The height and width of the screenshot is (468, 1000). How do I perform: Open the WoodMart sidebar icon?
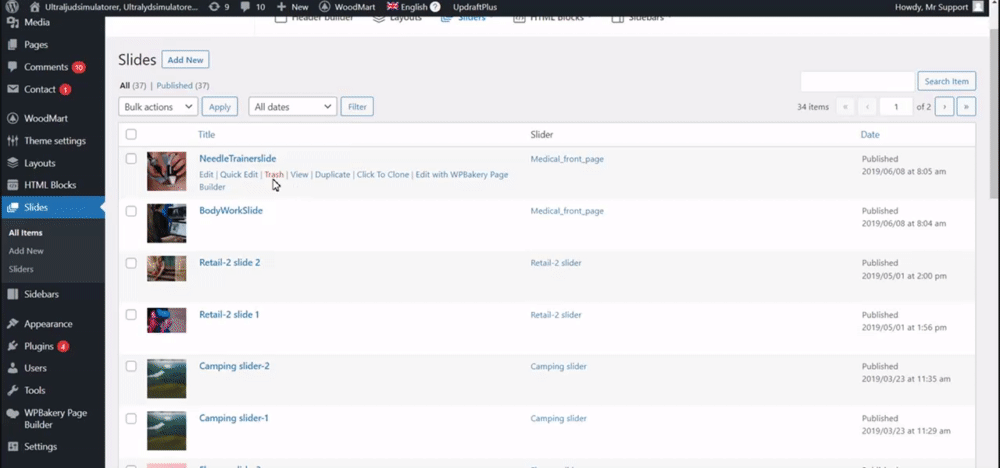(13, 119)
